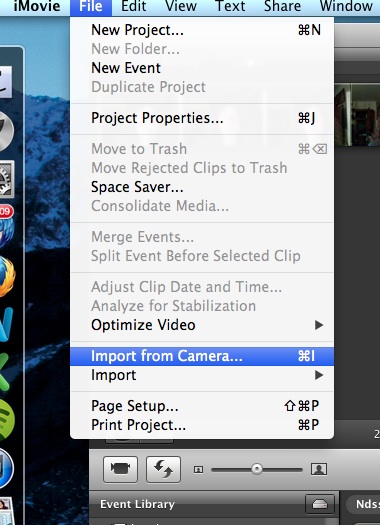Expand the Optimize Video submenu
The image size is (380, 525).
point(202,325)
